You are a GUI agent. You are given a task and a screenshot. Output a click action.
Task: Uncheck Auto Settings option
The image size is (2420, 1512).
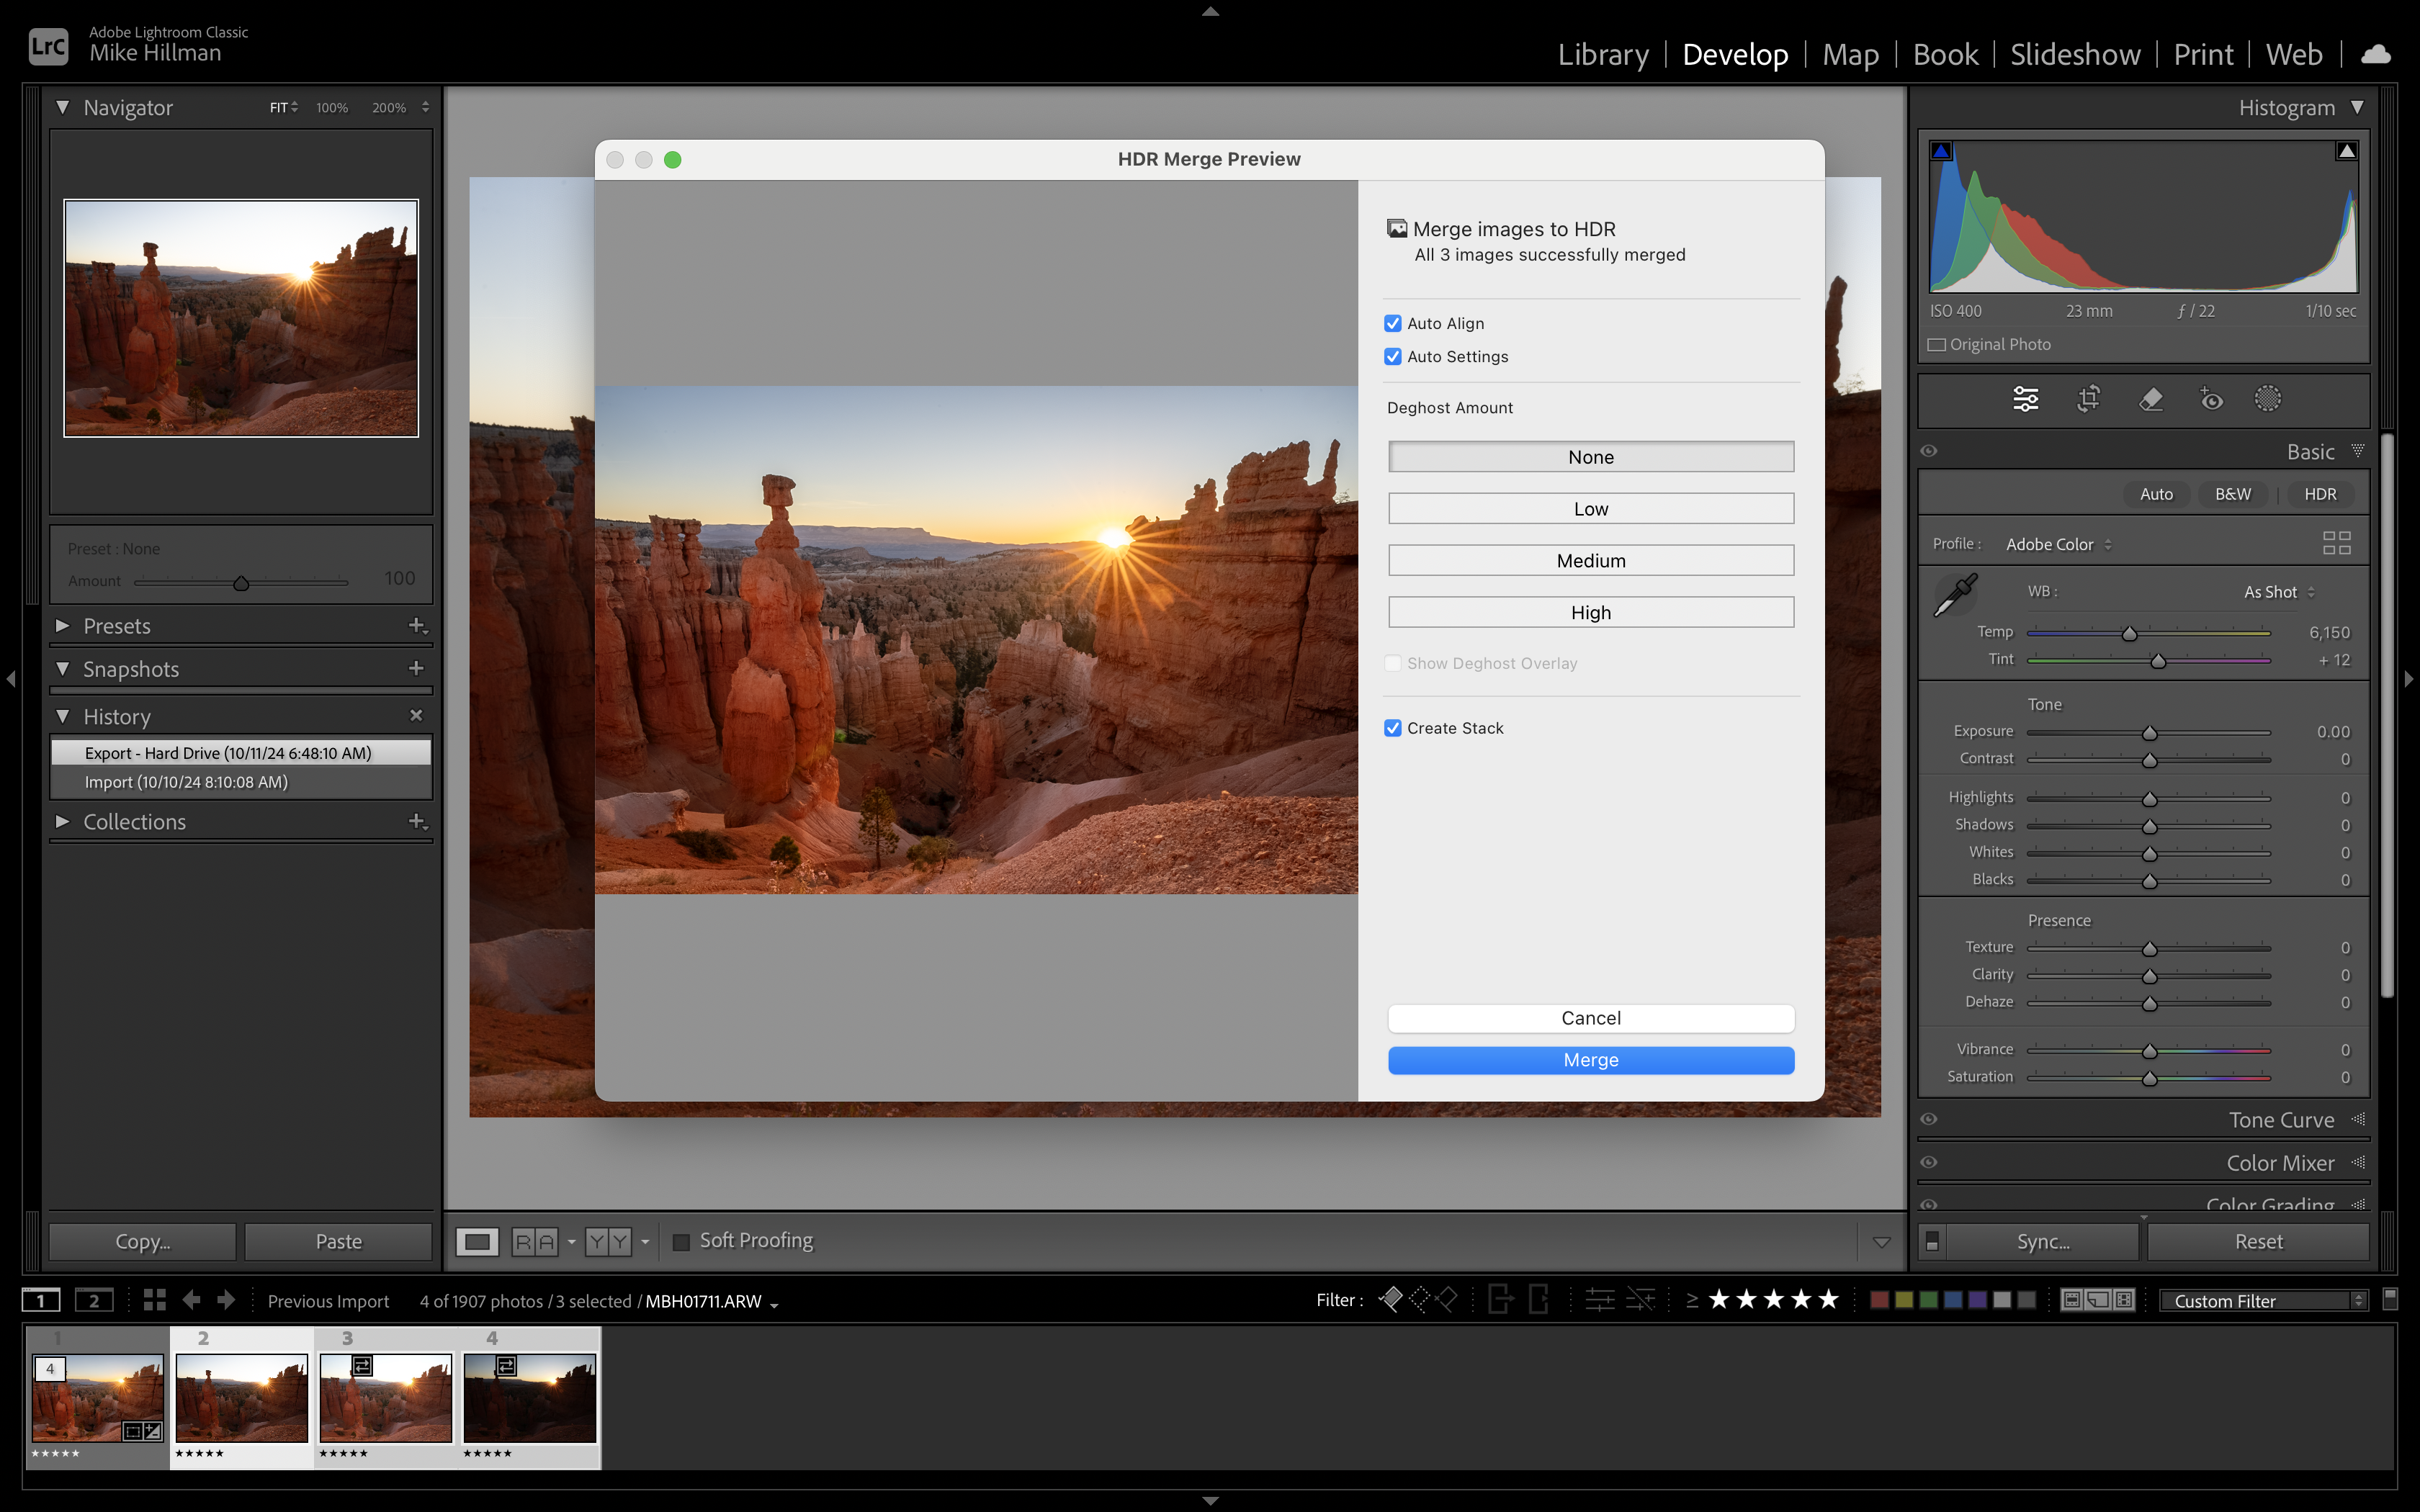[x=1392, y=356]
